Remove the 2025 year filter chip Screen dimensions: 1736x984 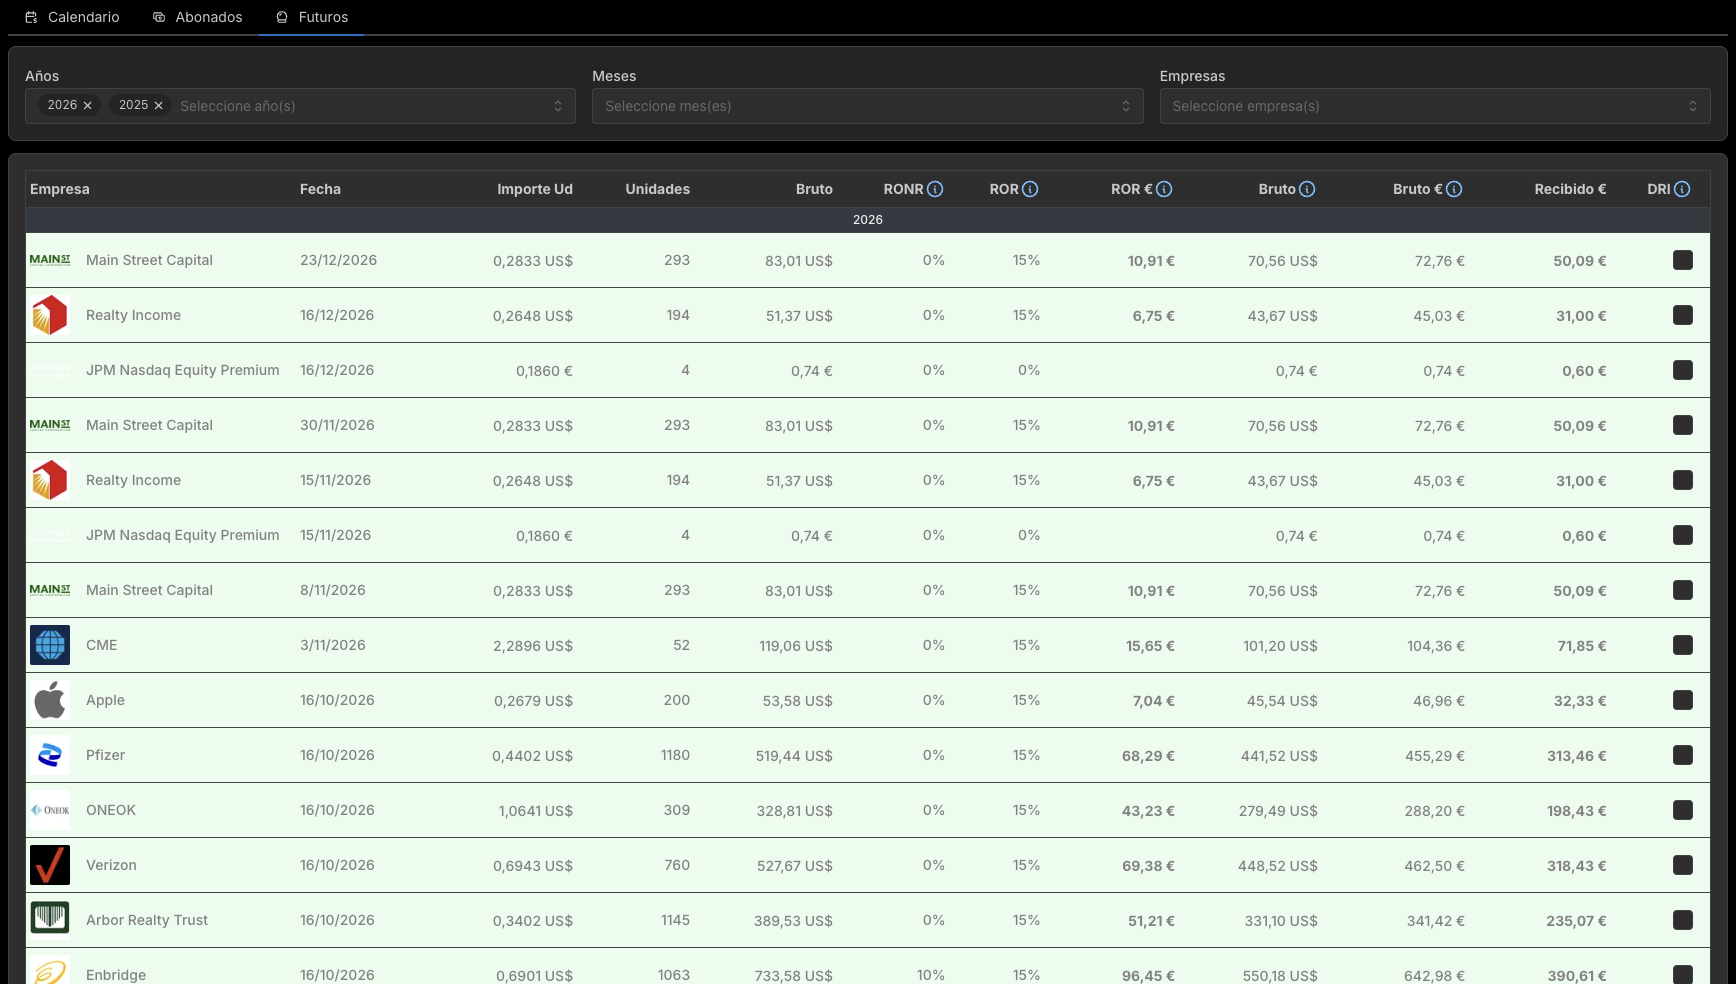tap(158, 106)
